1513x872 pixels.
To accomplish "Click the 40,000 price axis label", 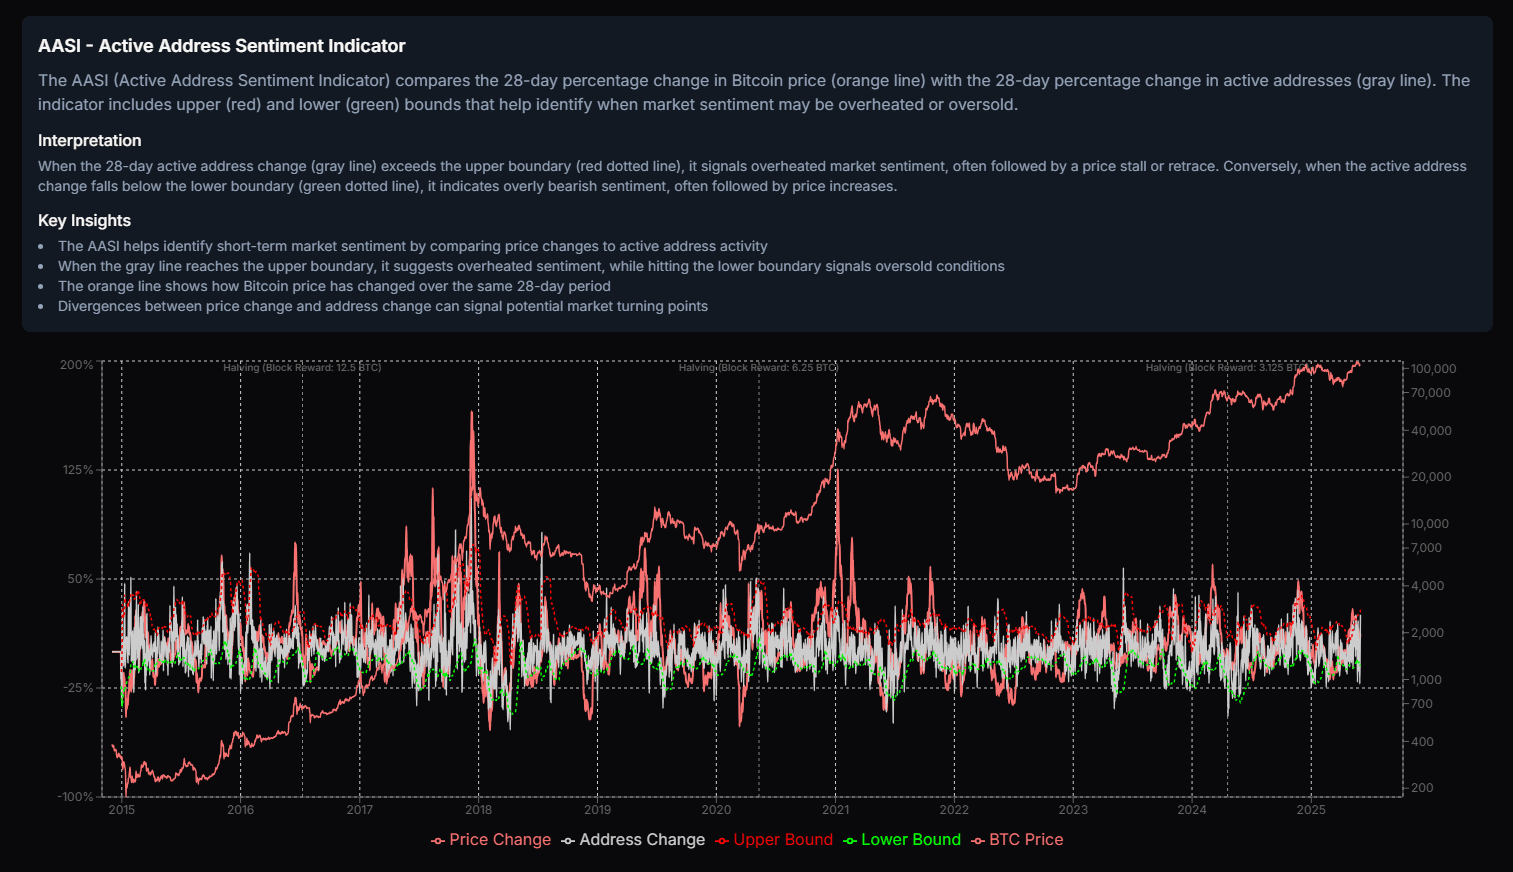I will pos(1431,431).
